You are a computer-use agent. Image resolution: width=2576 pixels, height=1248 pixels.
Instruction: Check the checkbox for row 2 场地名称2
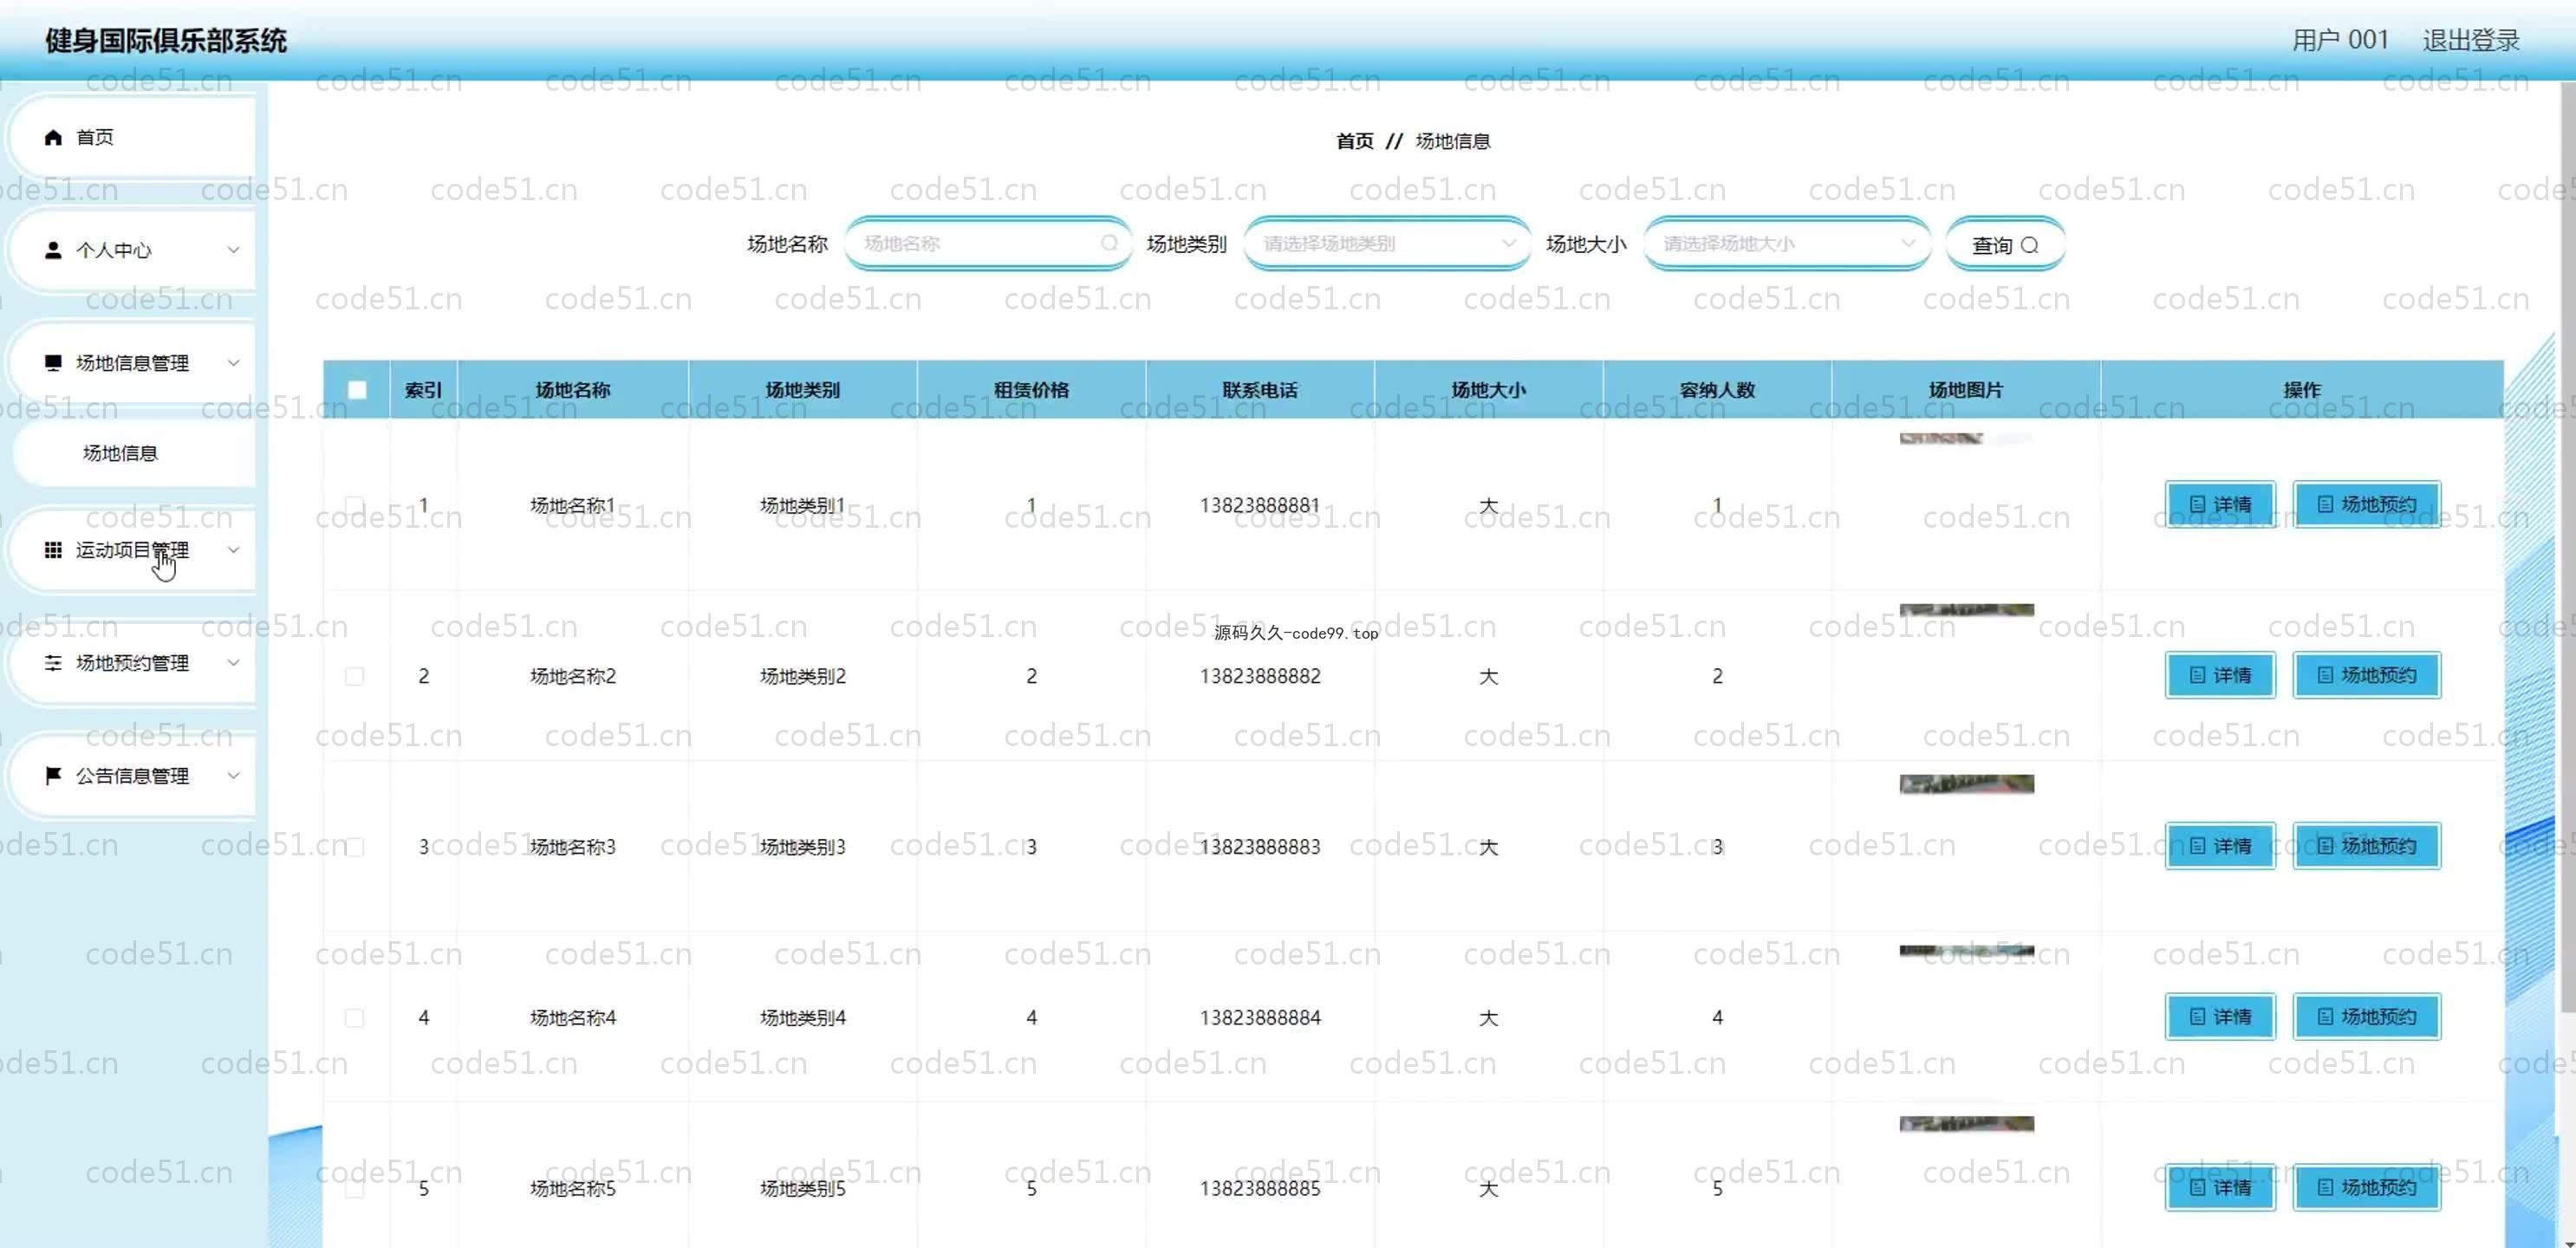[x=354, y=676]
